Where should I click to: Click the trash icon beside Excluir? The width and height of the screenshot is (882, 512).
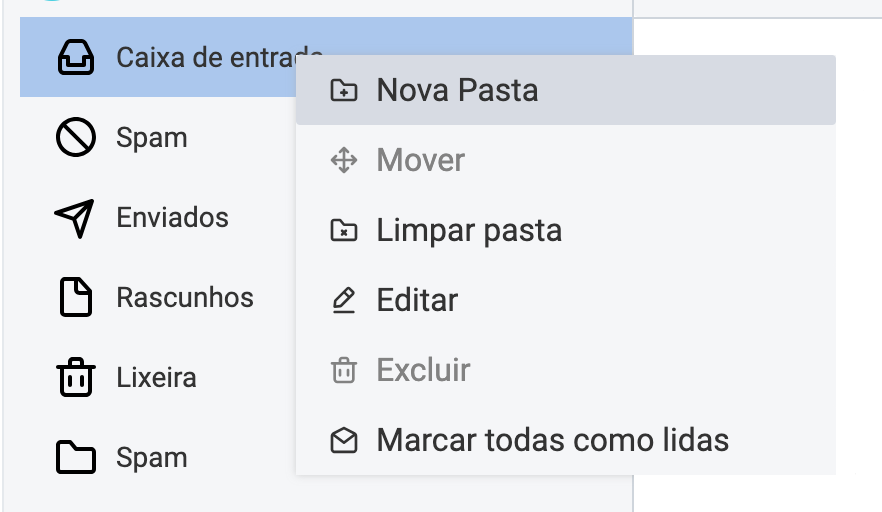344,371
